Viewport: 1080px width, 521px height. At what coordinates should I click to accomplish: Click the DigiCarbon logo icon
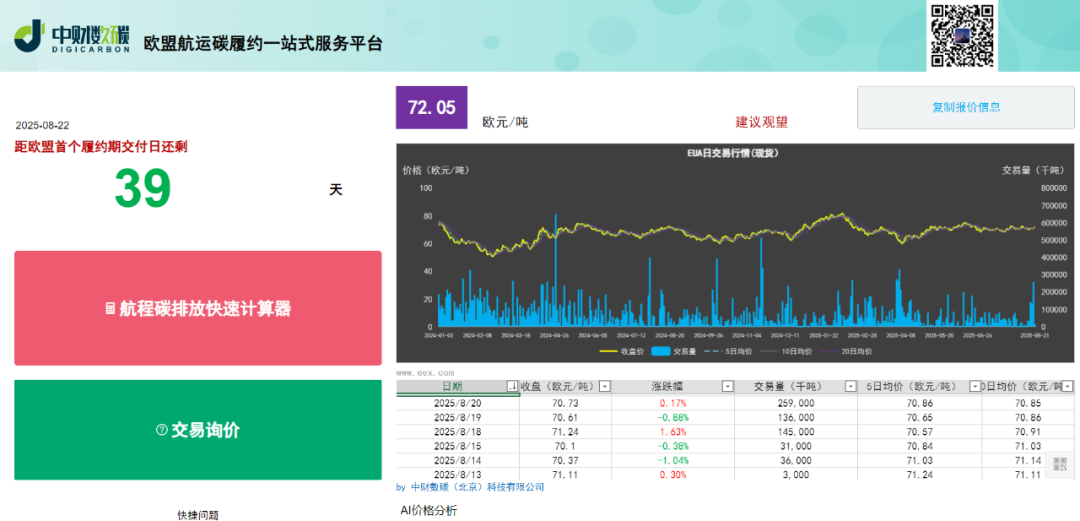tap(29, 36)
